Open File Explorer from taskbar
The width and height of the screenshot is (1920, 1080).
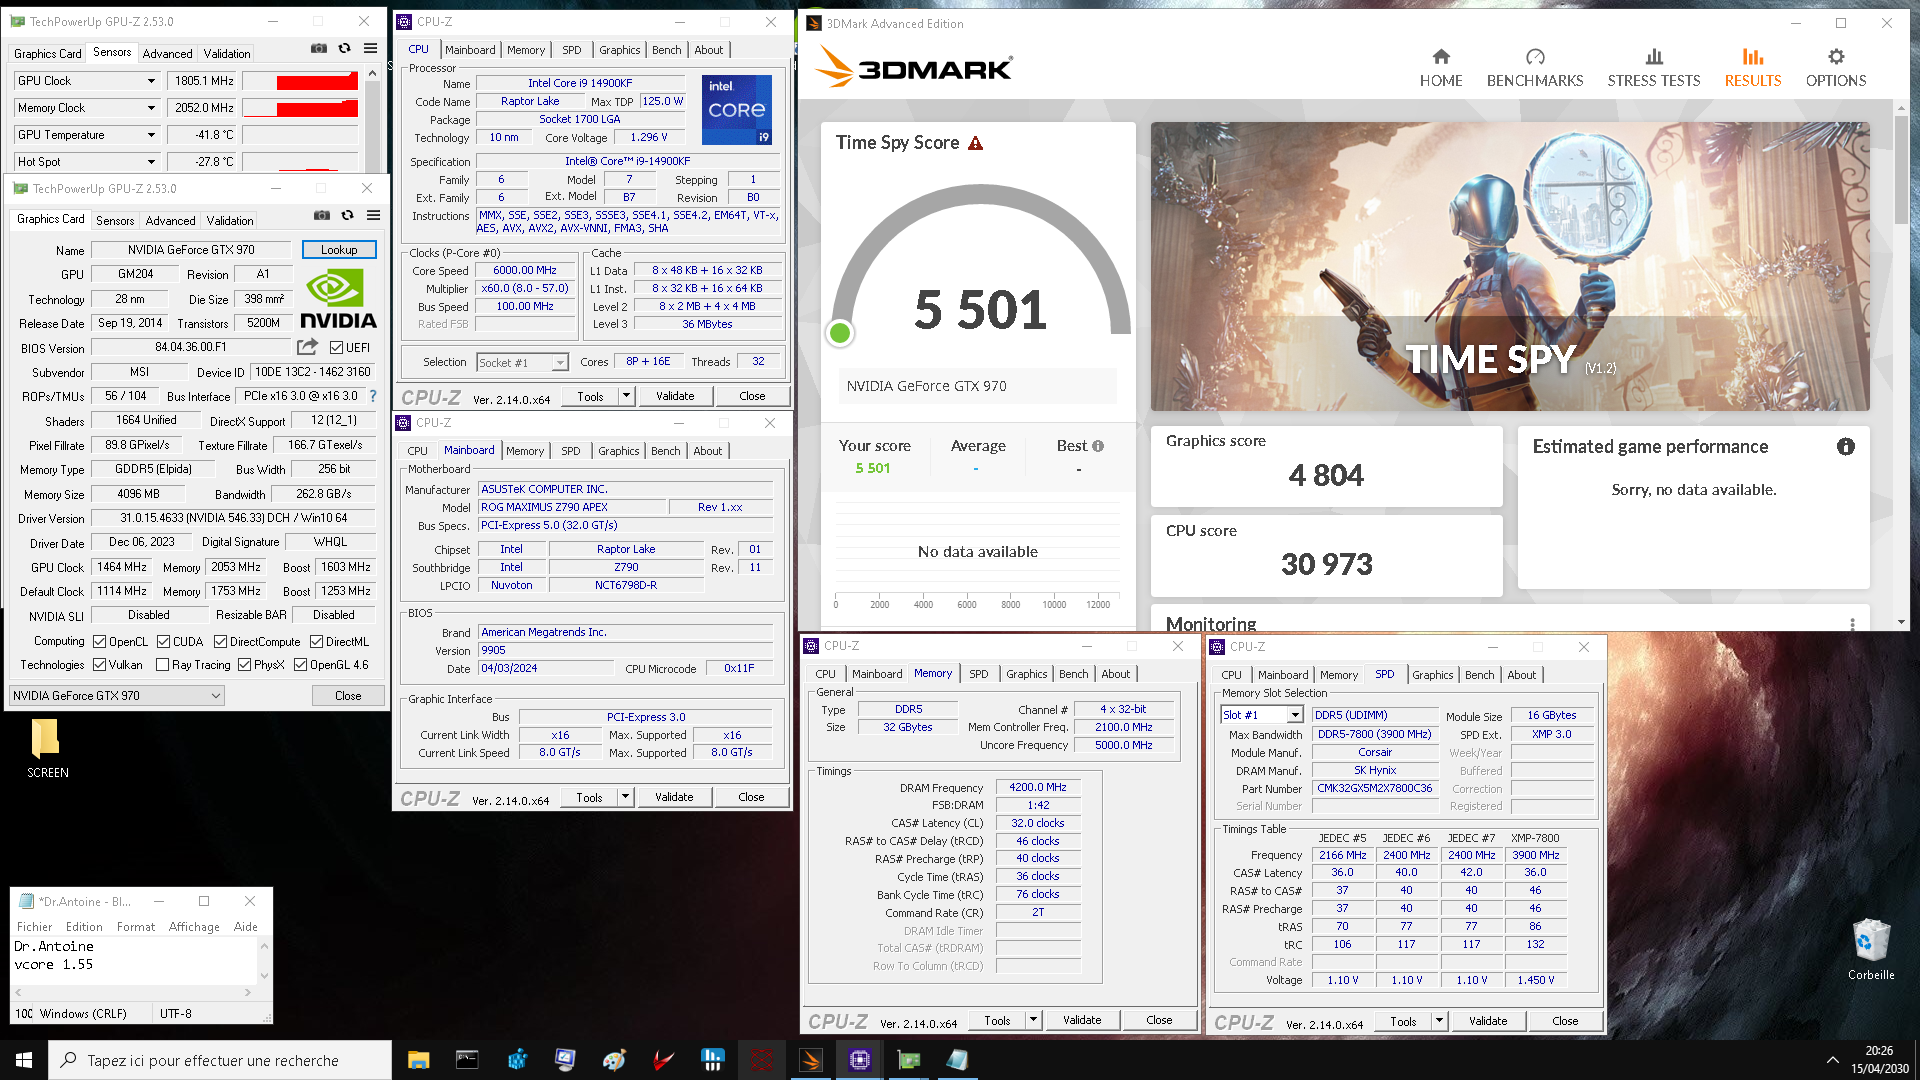click(418, 1060)
